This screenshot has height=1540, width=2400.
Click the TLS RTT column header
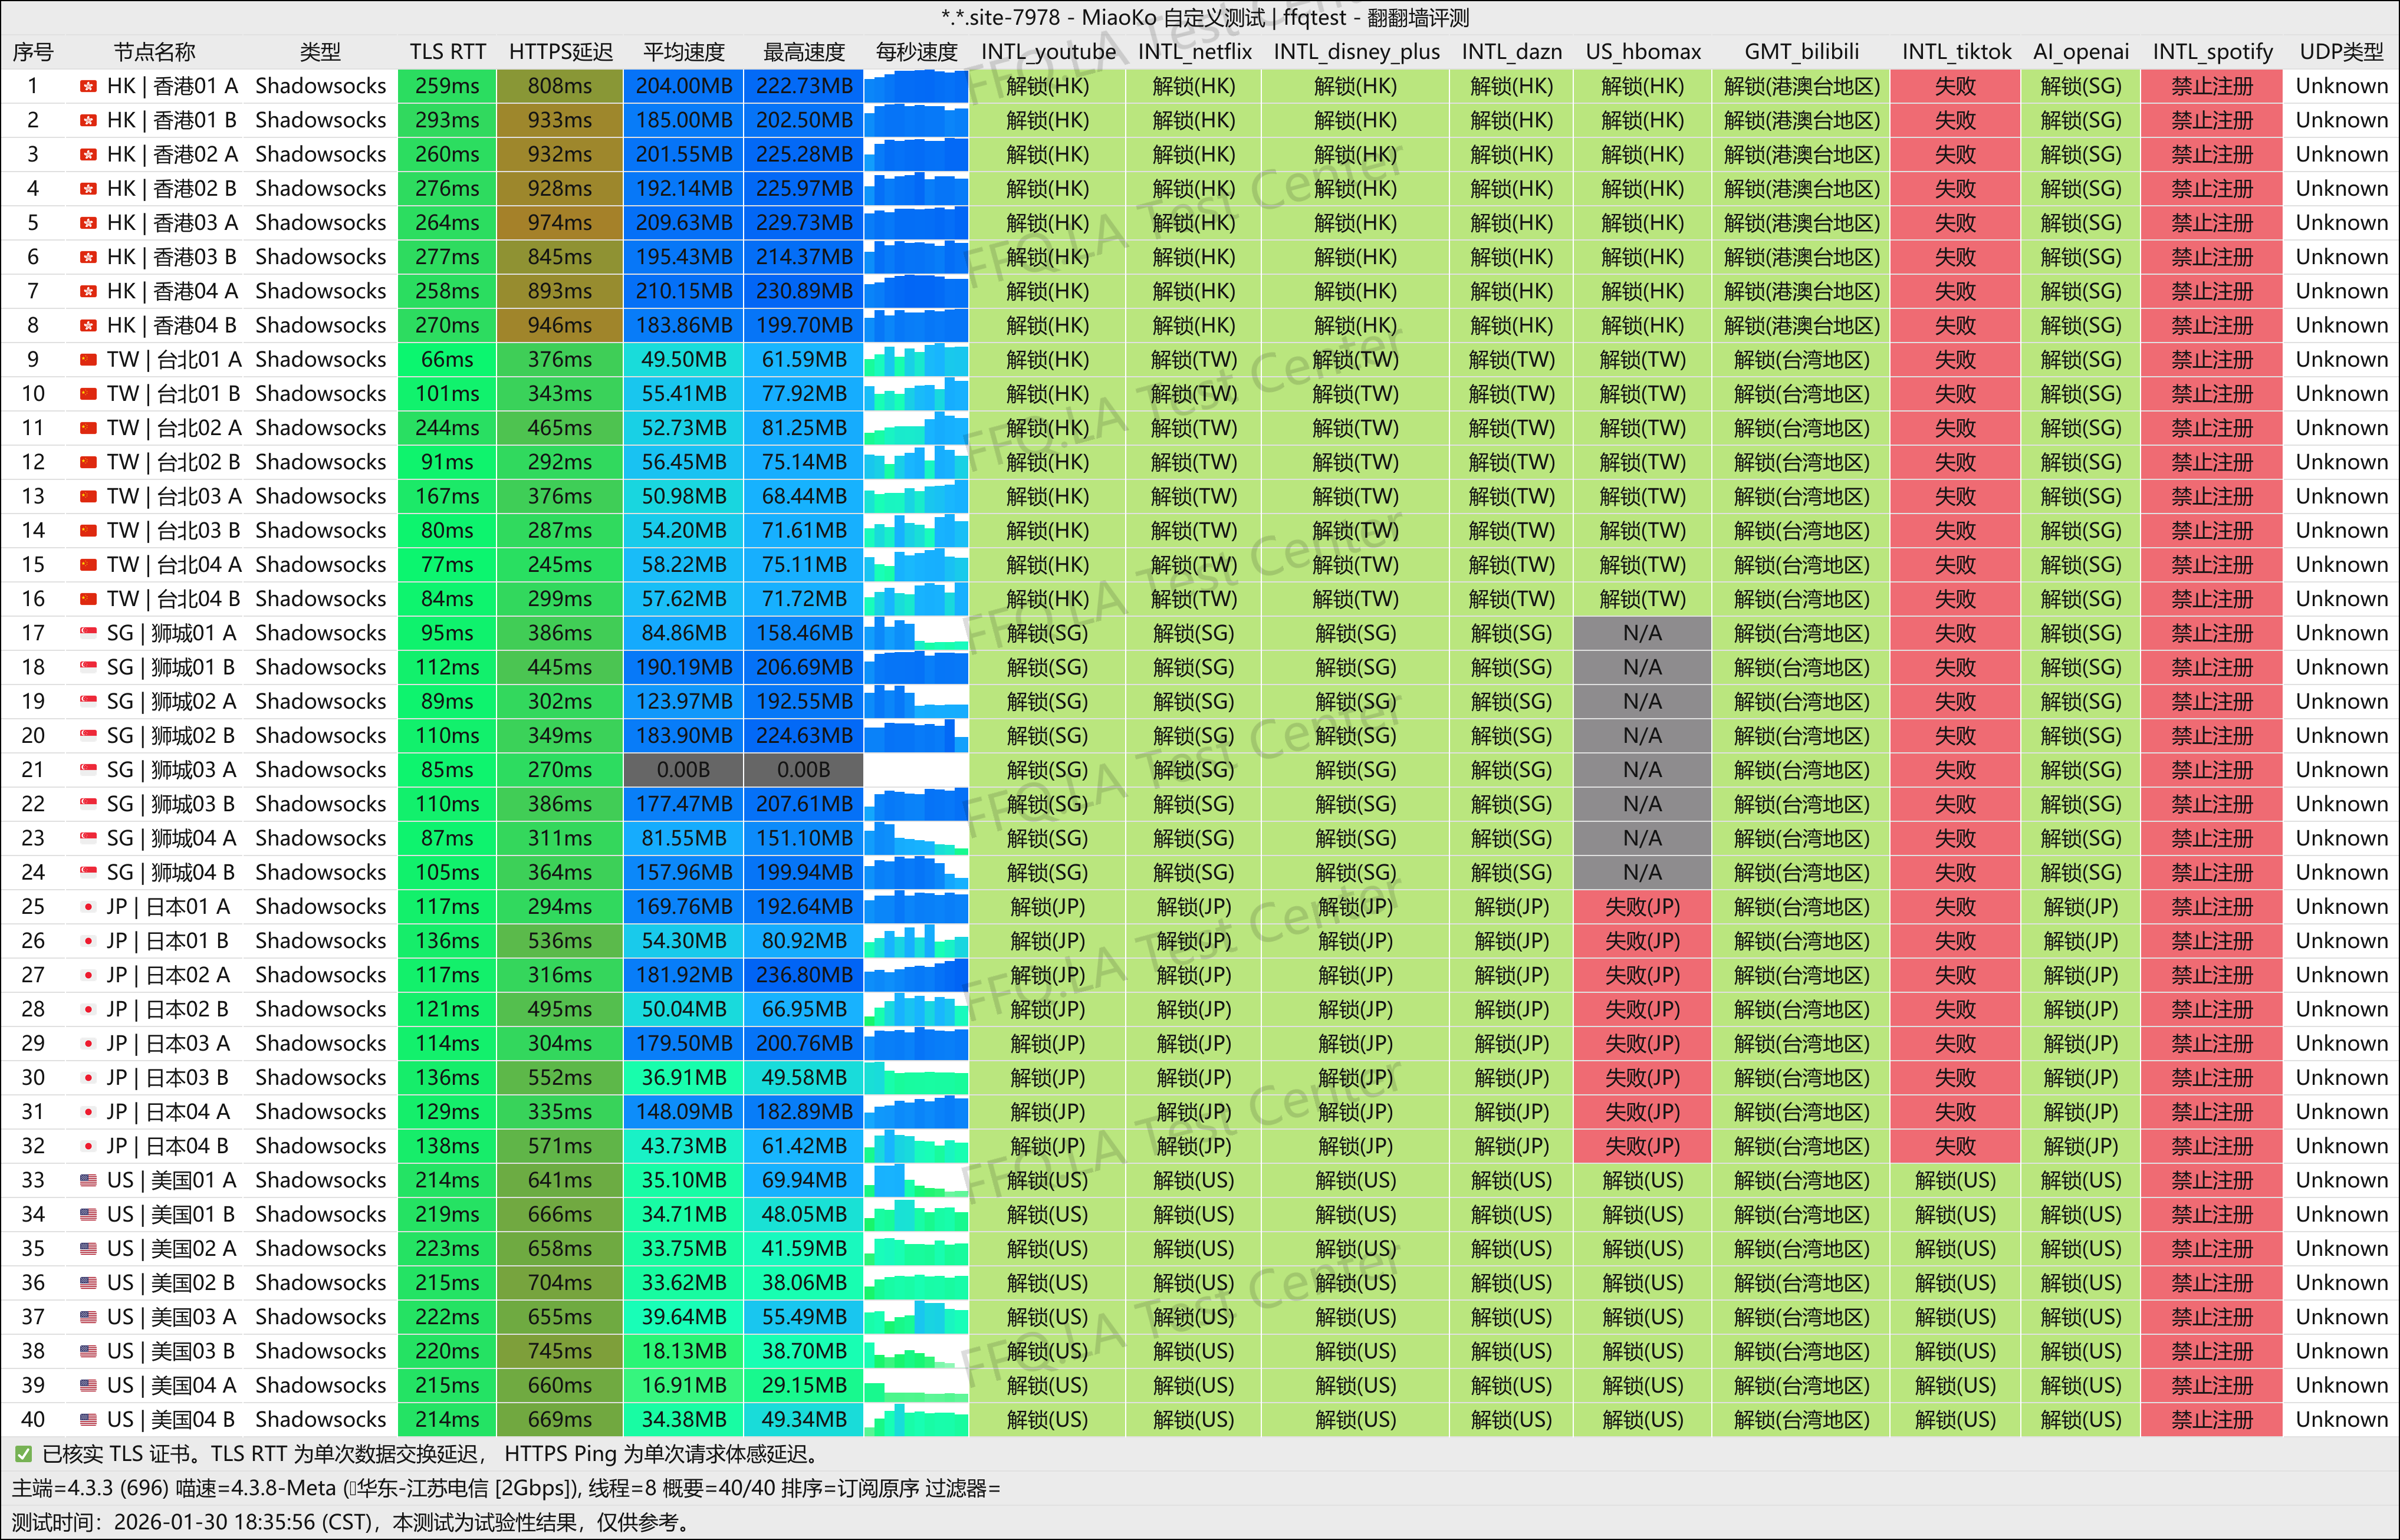447,52
